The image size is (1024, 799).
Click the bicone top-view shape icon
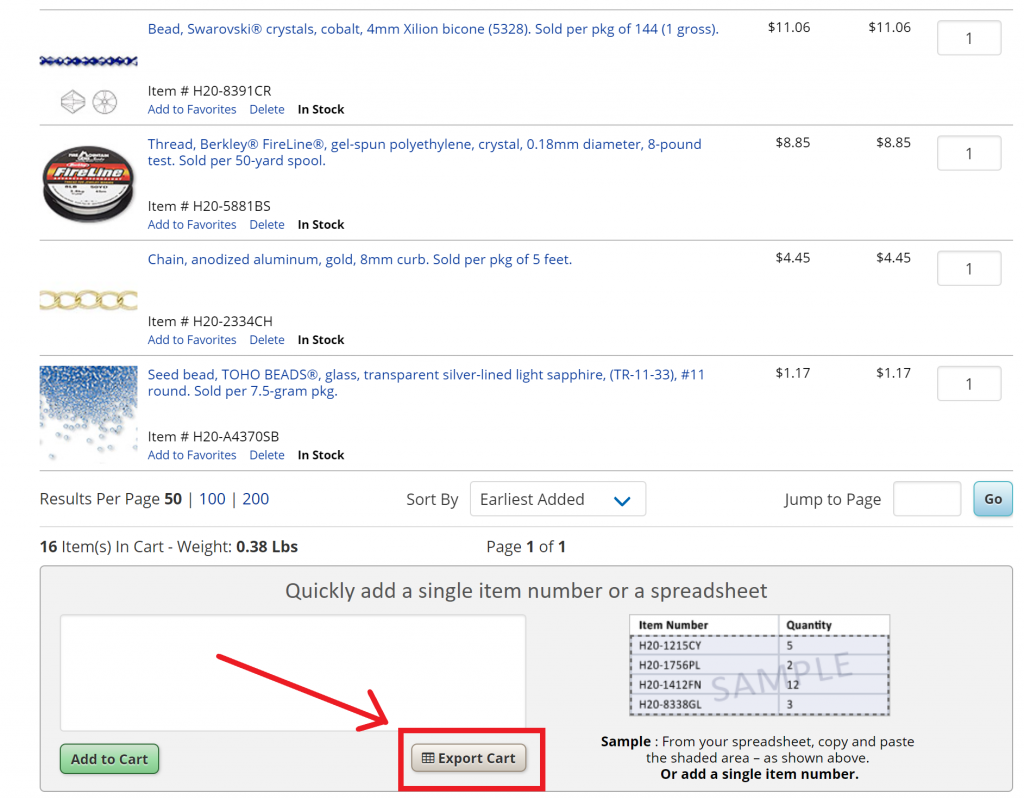104,102
